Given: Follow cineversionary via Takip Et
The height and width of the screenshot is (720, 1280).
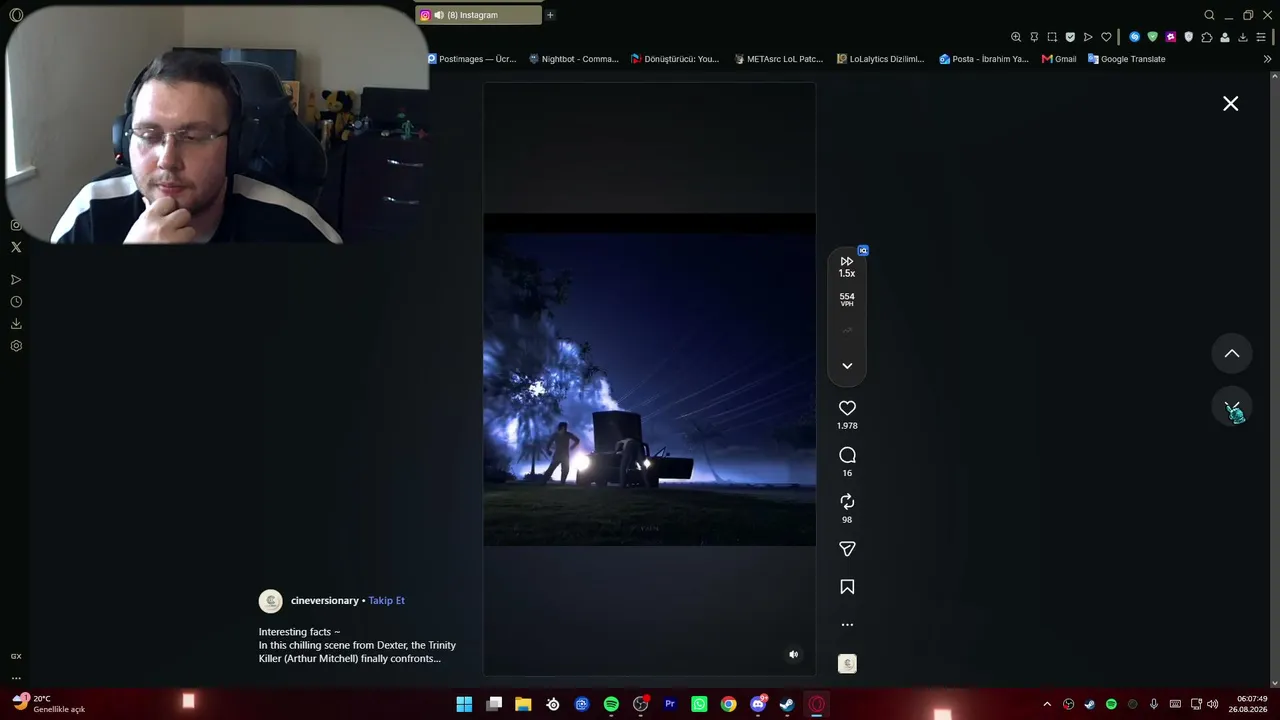Looking at the screenshot, I should pos(386,601).
